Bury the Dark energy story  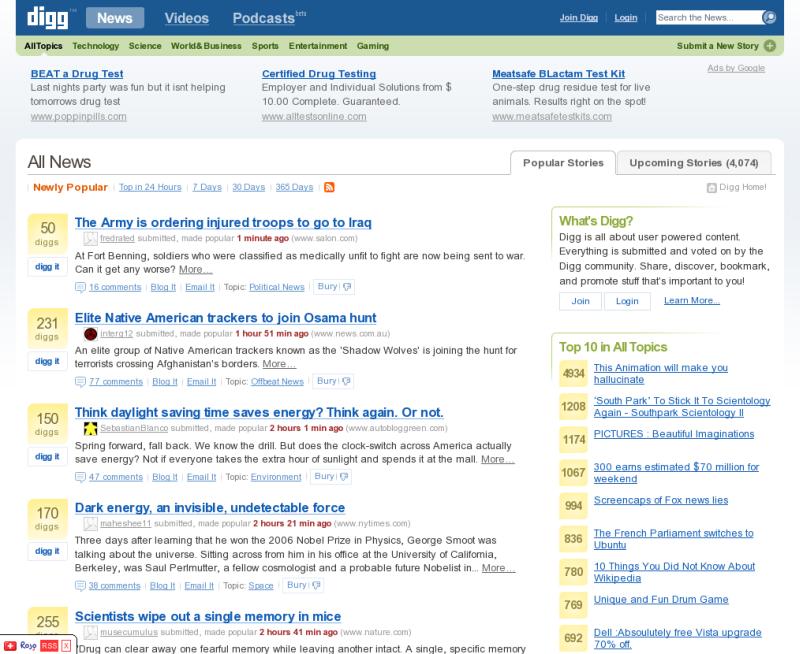click(303, 585)
